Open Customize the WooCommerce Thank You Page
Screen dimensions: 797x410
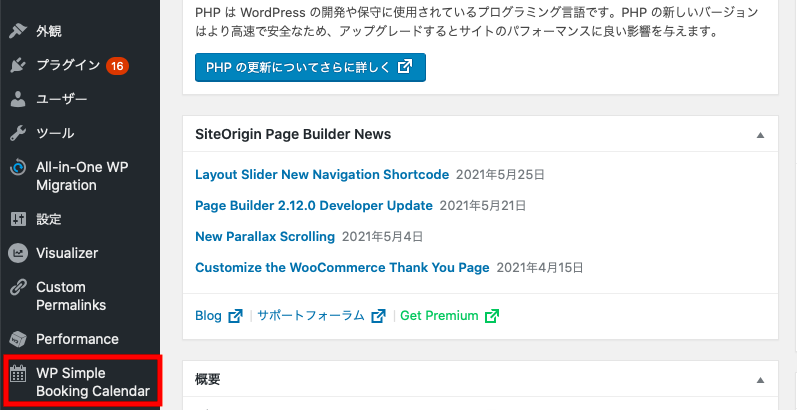tap(342, 267)
